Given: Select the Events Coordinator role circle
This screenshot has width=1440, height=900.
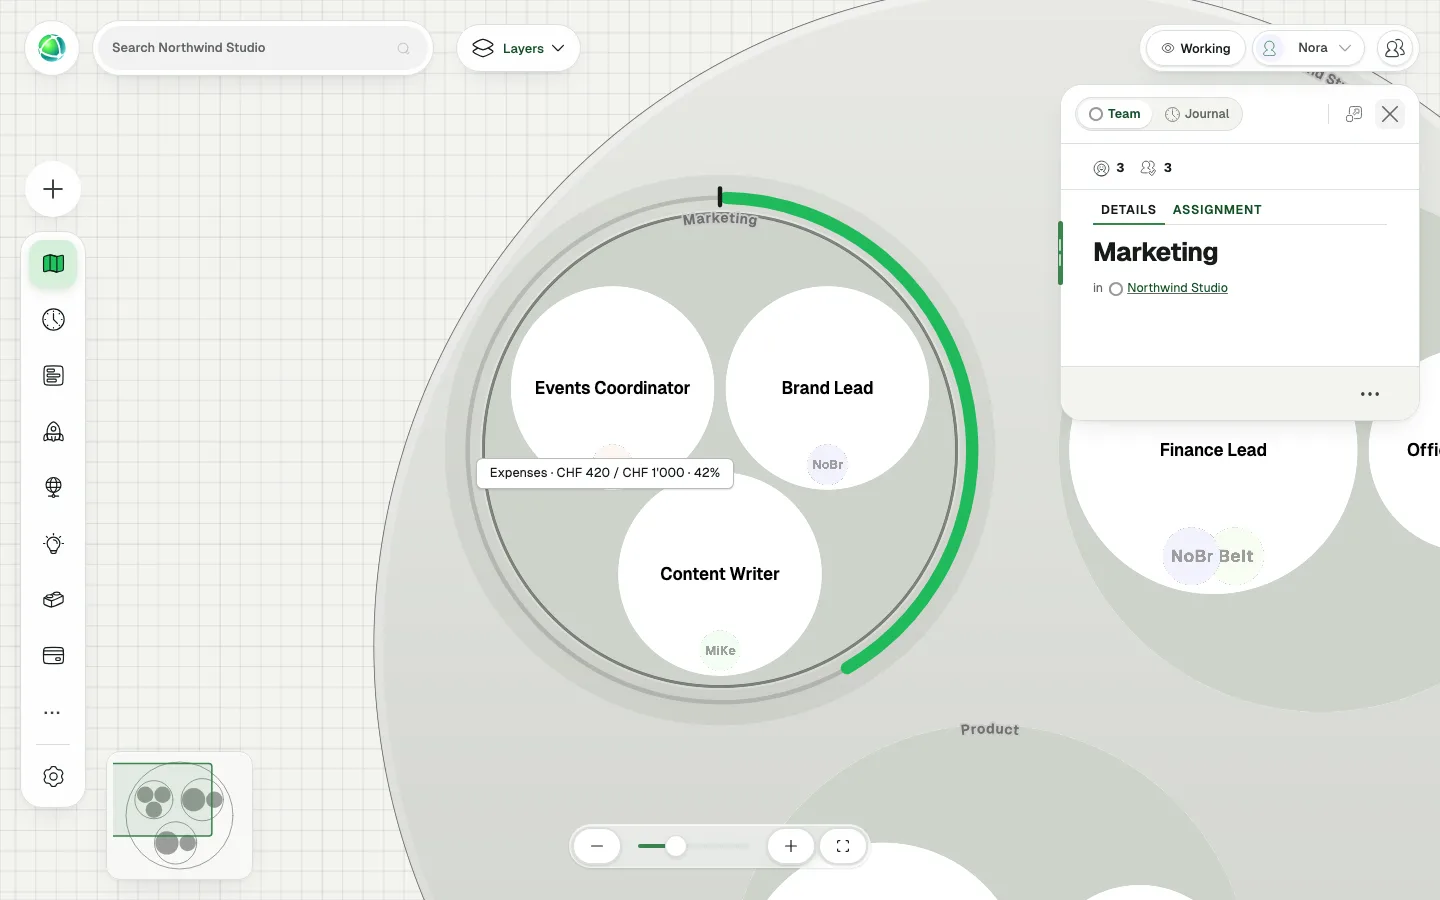Looking at the screenshot, I should click(612, 388).
